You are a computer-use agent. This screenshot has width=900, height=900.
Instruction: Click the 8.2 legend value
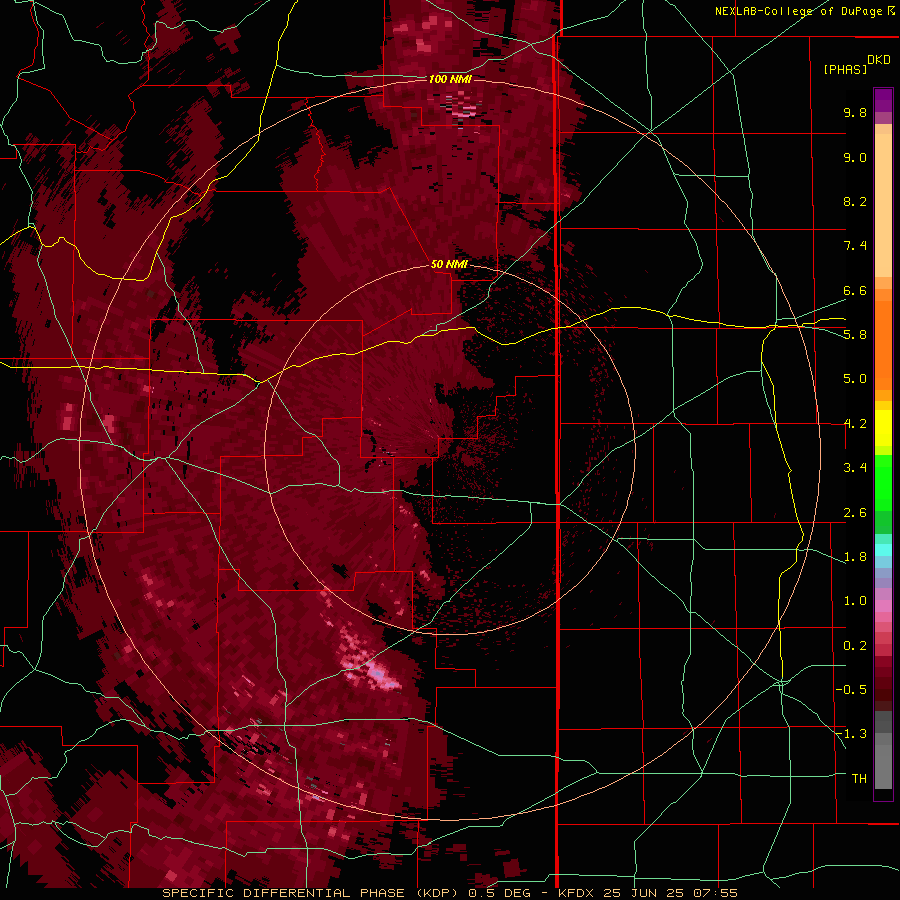[x=855, y=201]
